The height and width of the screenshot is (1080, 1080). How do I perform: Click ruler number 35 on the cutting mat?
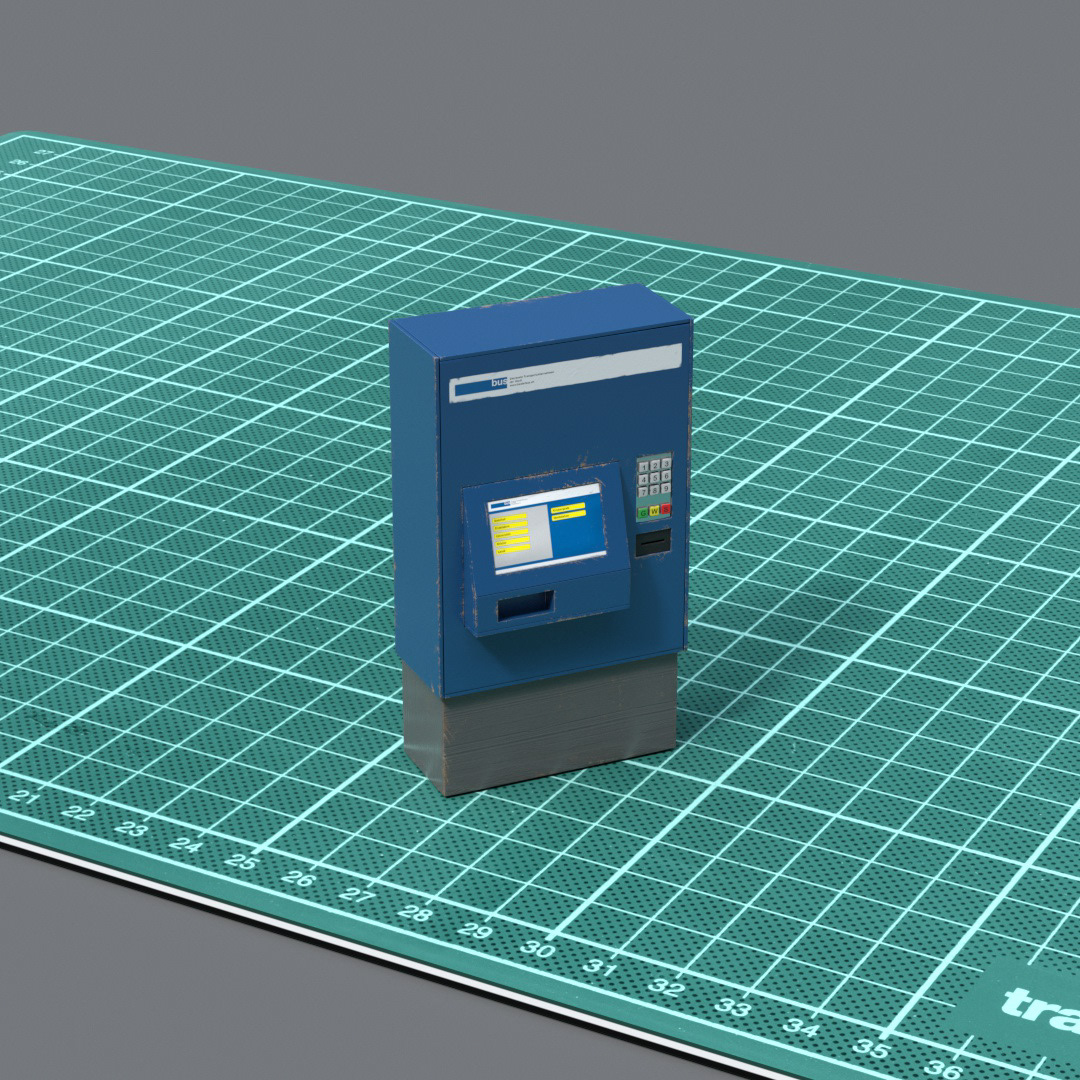coord(871,1048)
